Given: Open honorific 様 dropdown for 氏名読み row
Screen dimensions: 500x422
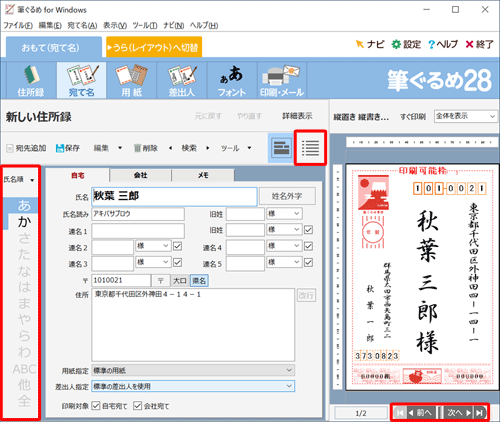Looking at the screenshot, I should pyautogui.click(x=284, y=213).
